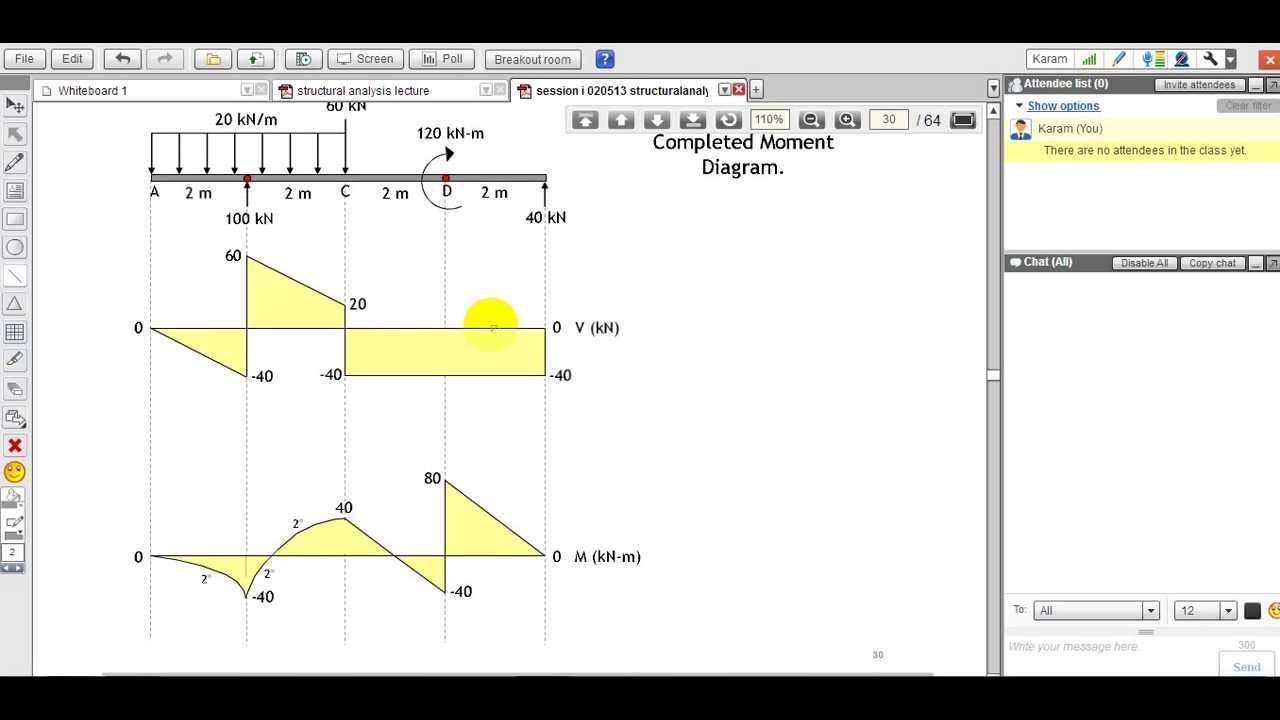Screen dimensions: 1280x720
Task: Select the rectangle shape tool
Action: 15,219
